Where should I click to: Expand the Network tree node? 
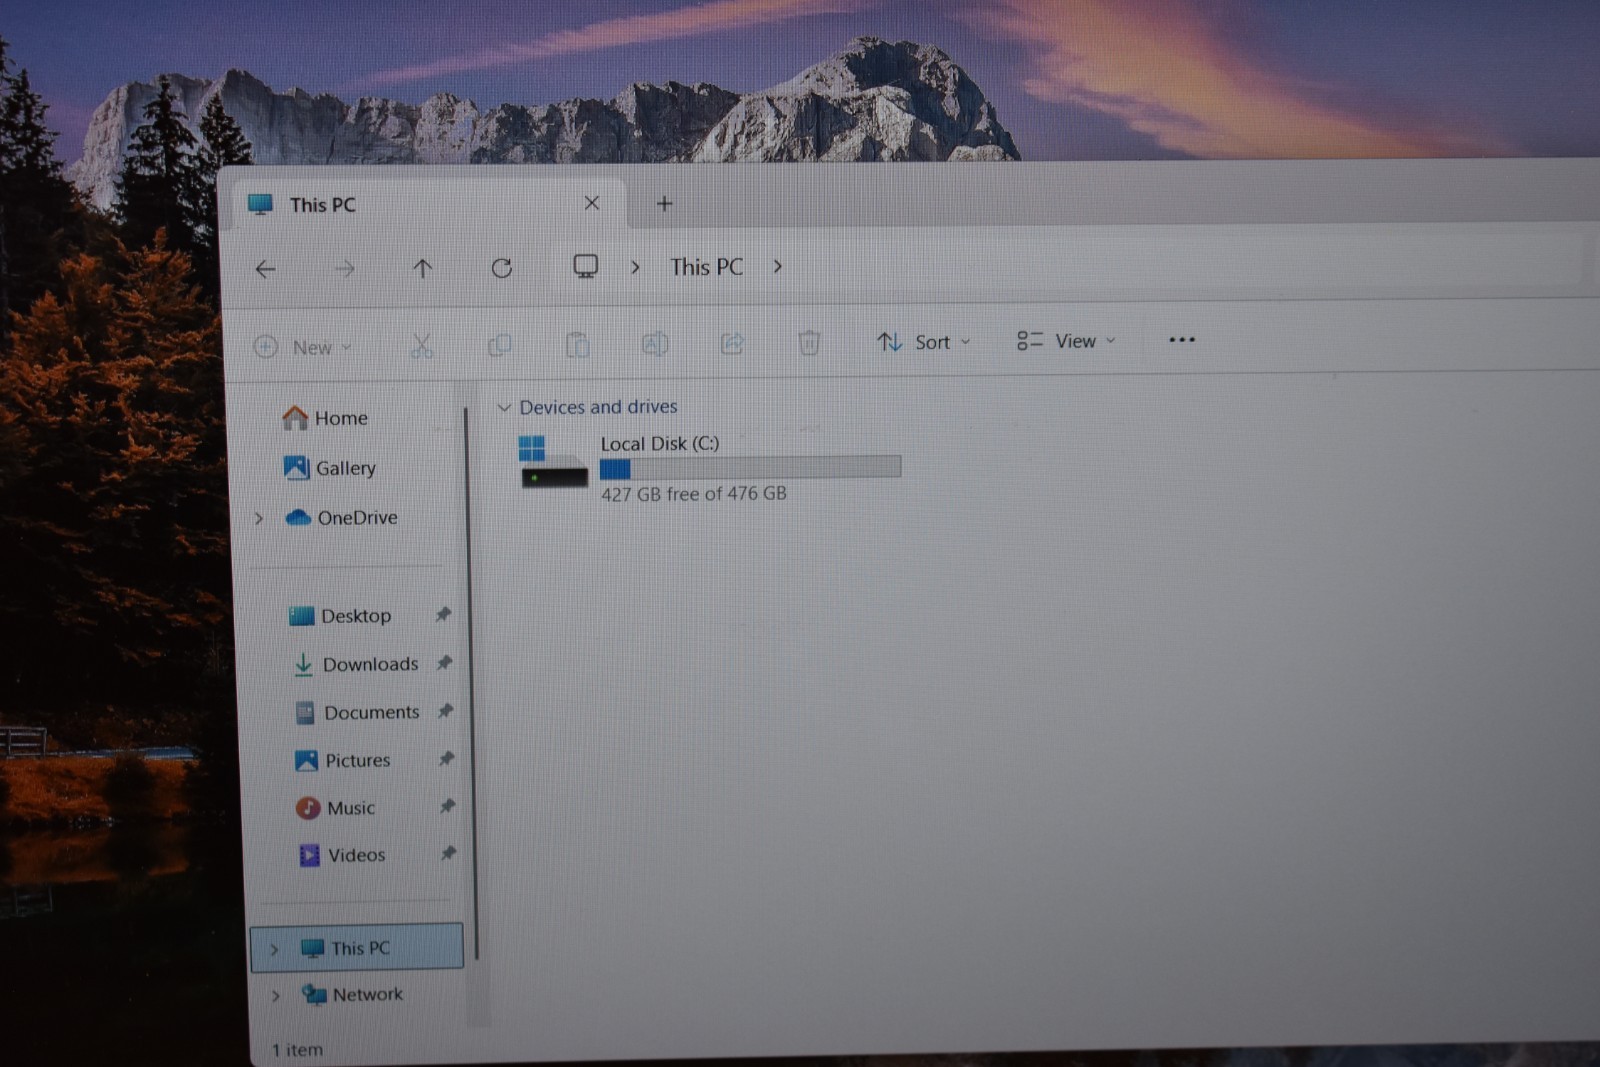click(276, 996)
